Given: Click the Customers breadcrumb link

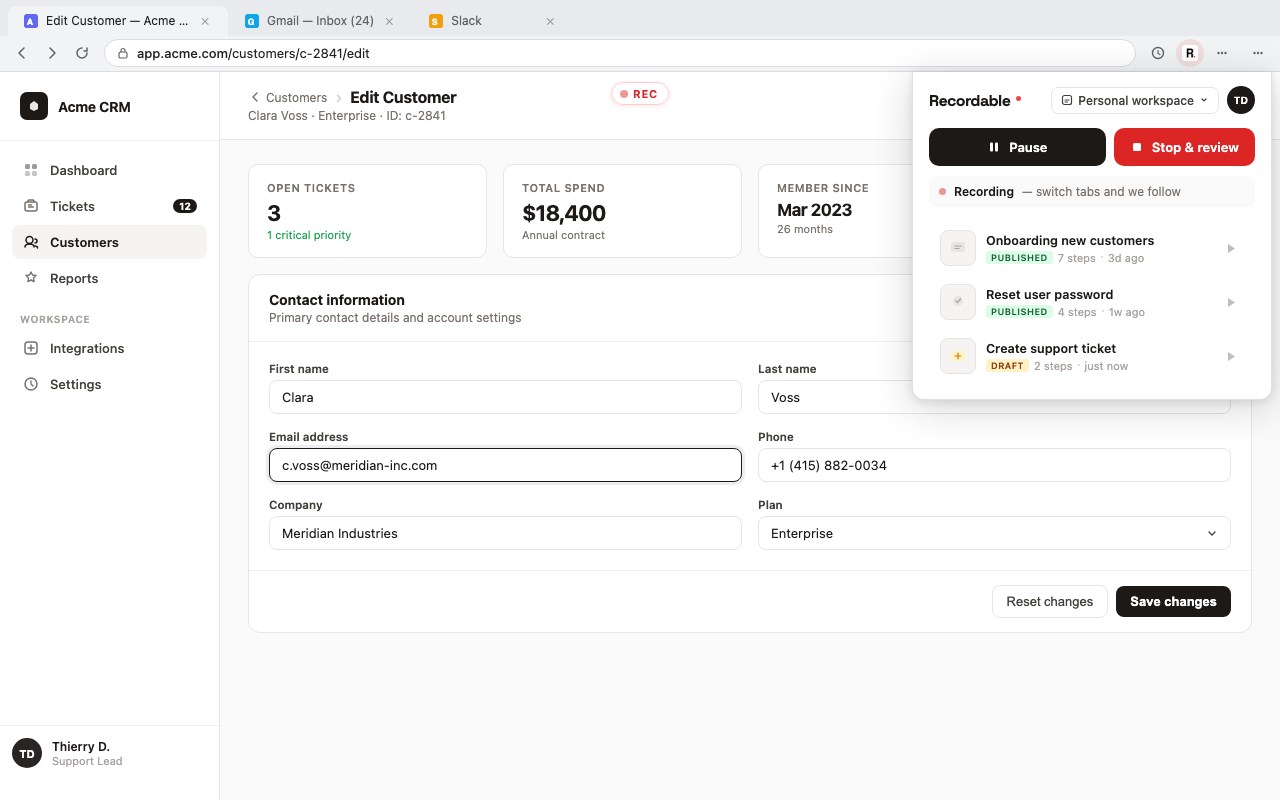Looking at the screenshot, I should [x=296, y=98].
